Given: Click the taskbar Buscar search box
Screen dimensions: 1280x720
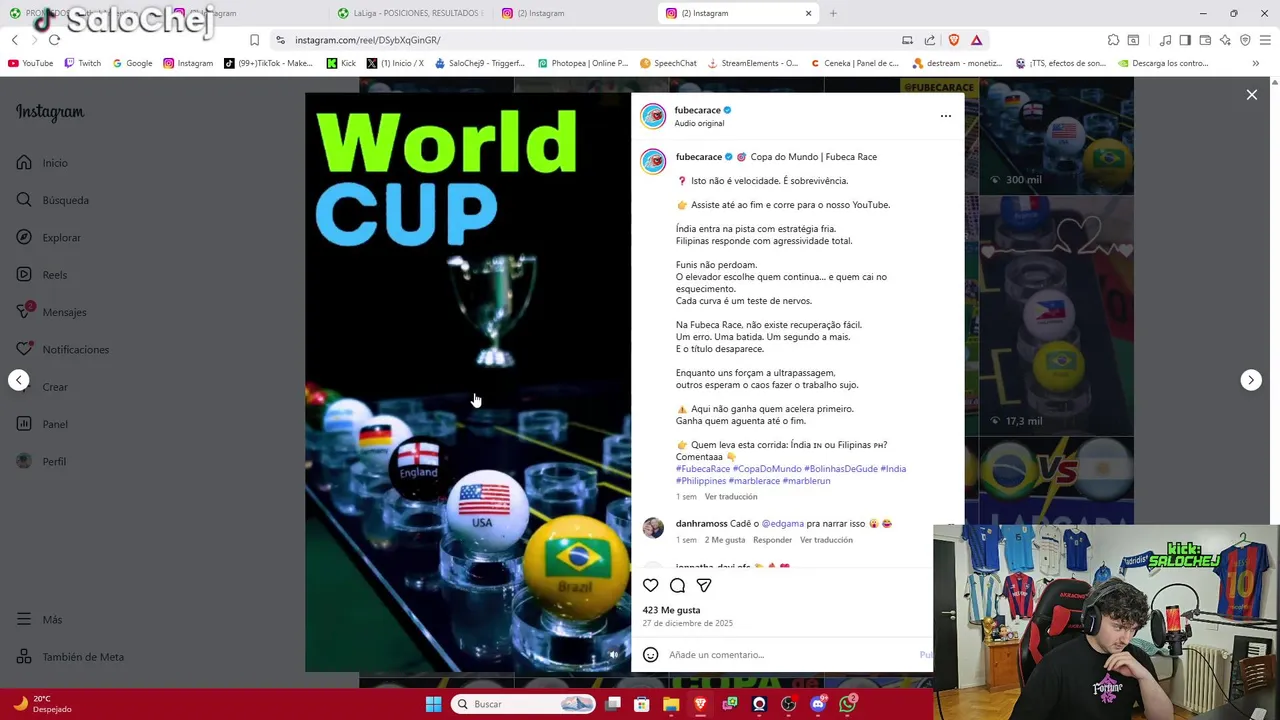Looking at the screenshot, I should pos(522,704).
